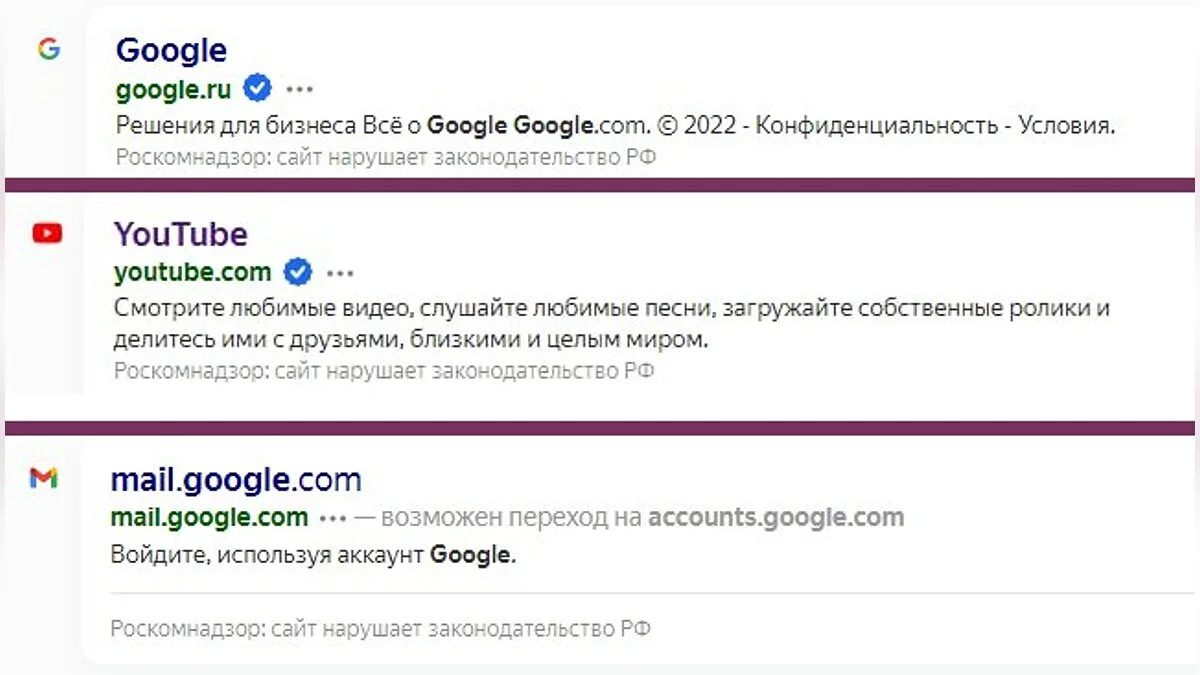Image resolution: width=1200 pixels, height=675 pixels.
Task: Open the three-dot menu next to youtube.com
Action: 340,272
